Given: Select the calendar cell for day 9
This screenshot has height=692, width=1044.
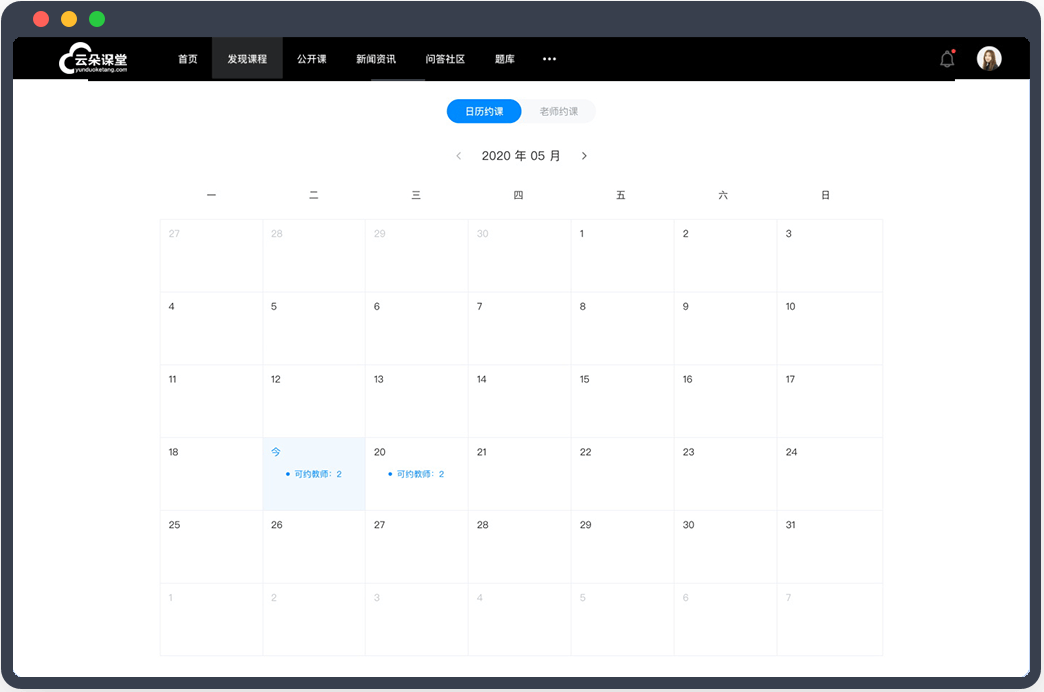Looking at the screenshot, I should [725, 328].
